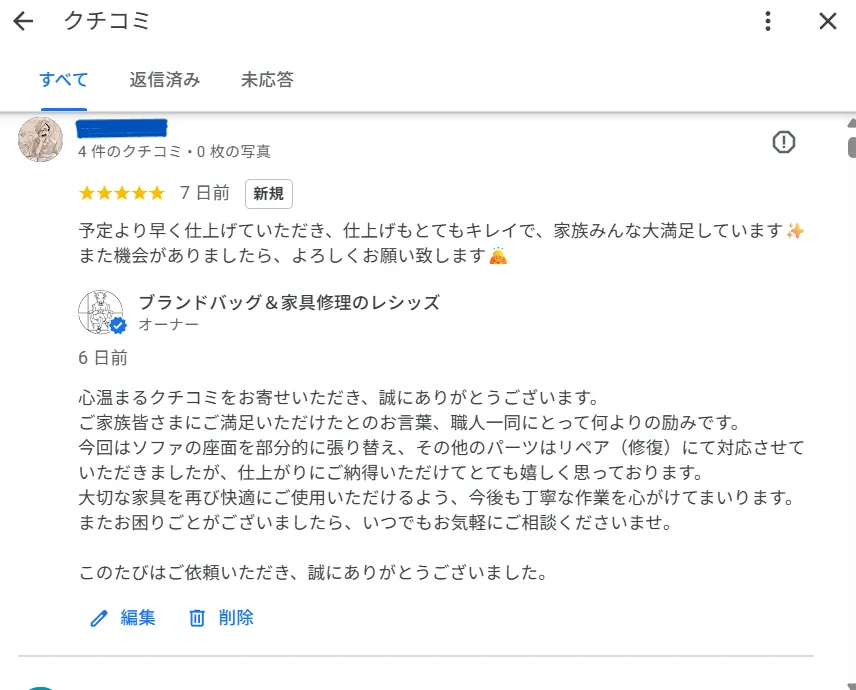Click the reviewer's profile avatar
Image resolution: width=856 pixels, height=690 pixels.
40,140
